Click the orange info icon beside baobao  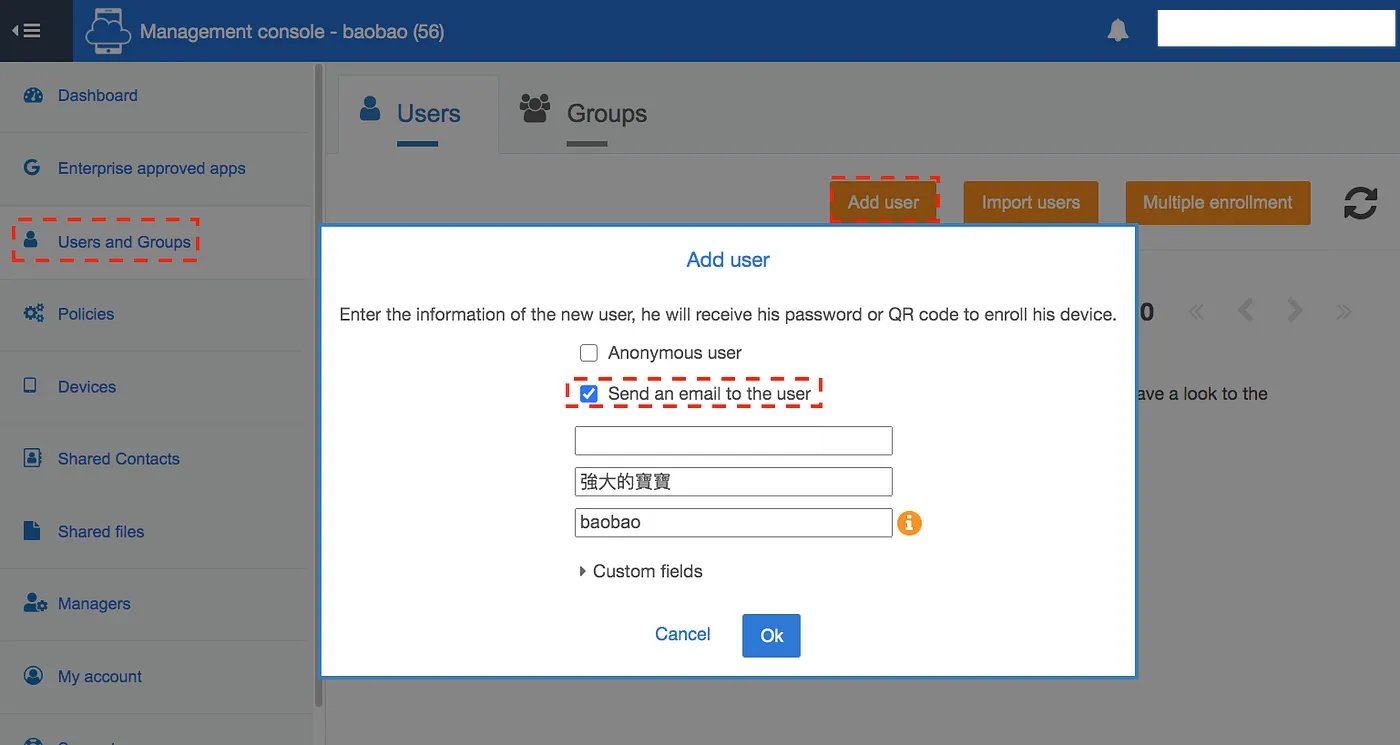click(x=909, y=523)
